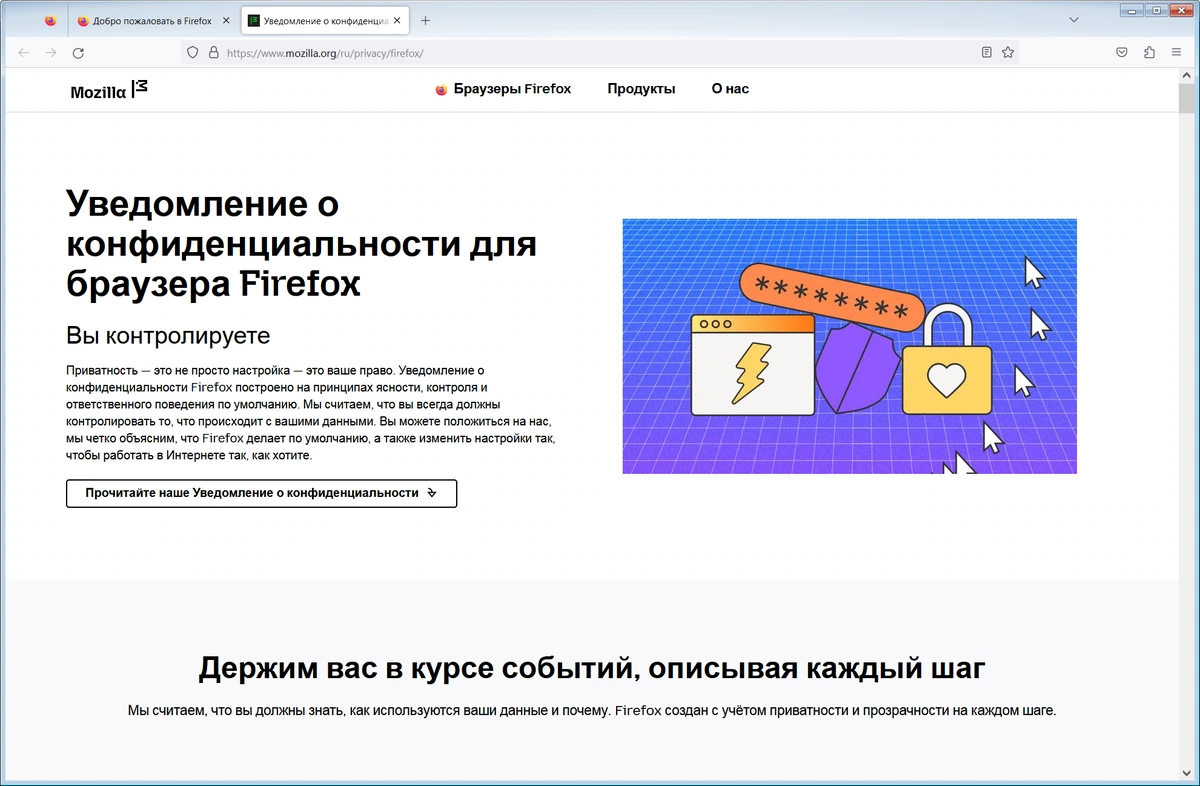Toggle Reader View icon
This screenshot has width=1200, height=786.
987,53
